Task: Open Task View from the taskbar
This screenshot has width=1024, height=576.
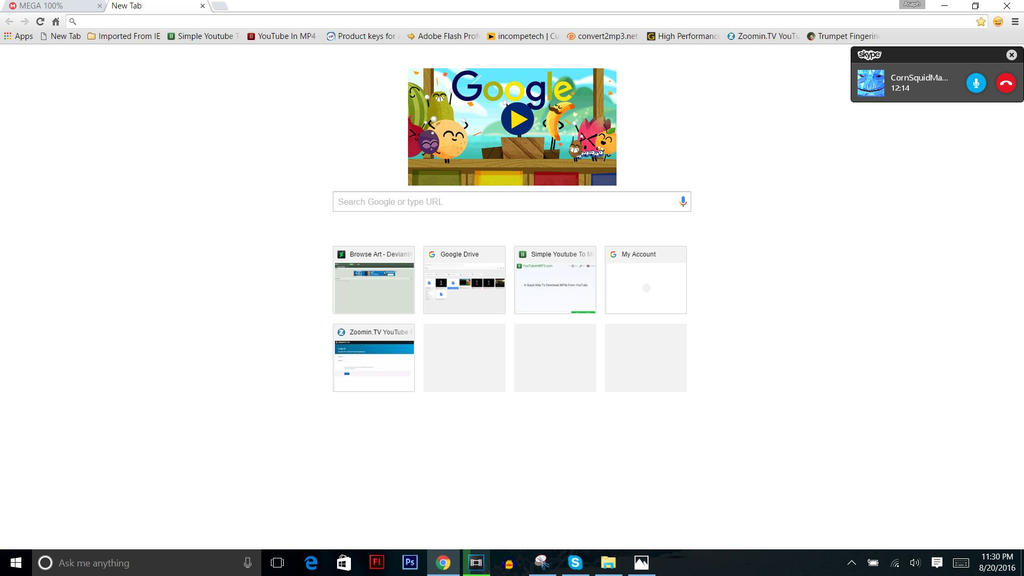Action: coord(277,562)
